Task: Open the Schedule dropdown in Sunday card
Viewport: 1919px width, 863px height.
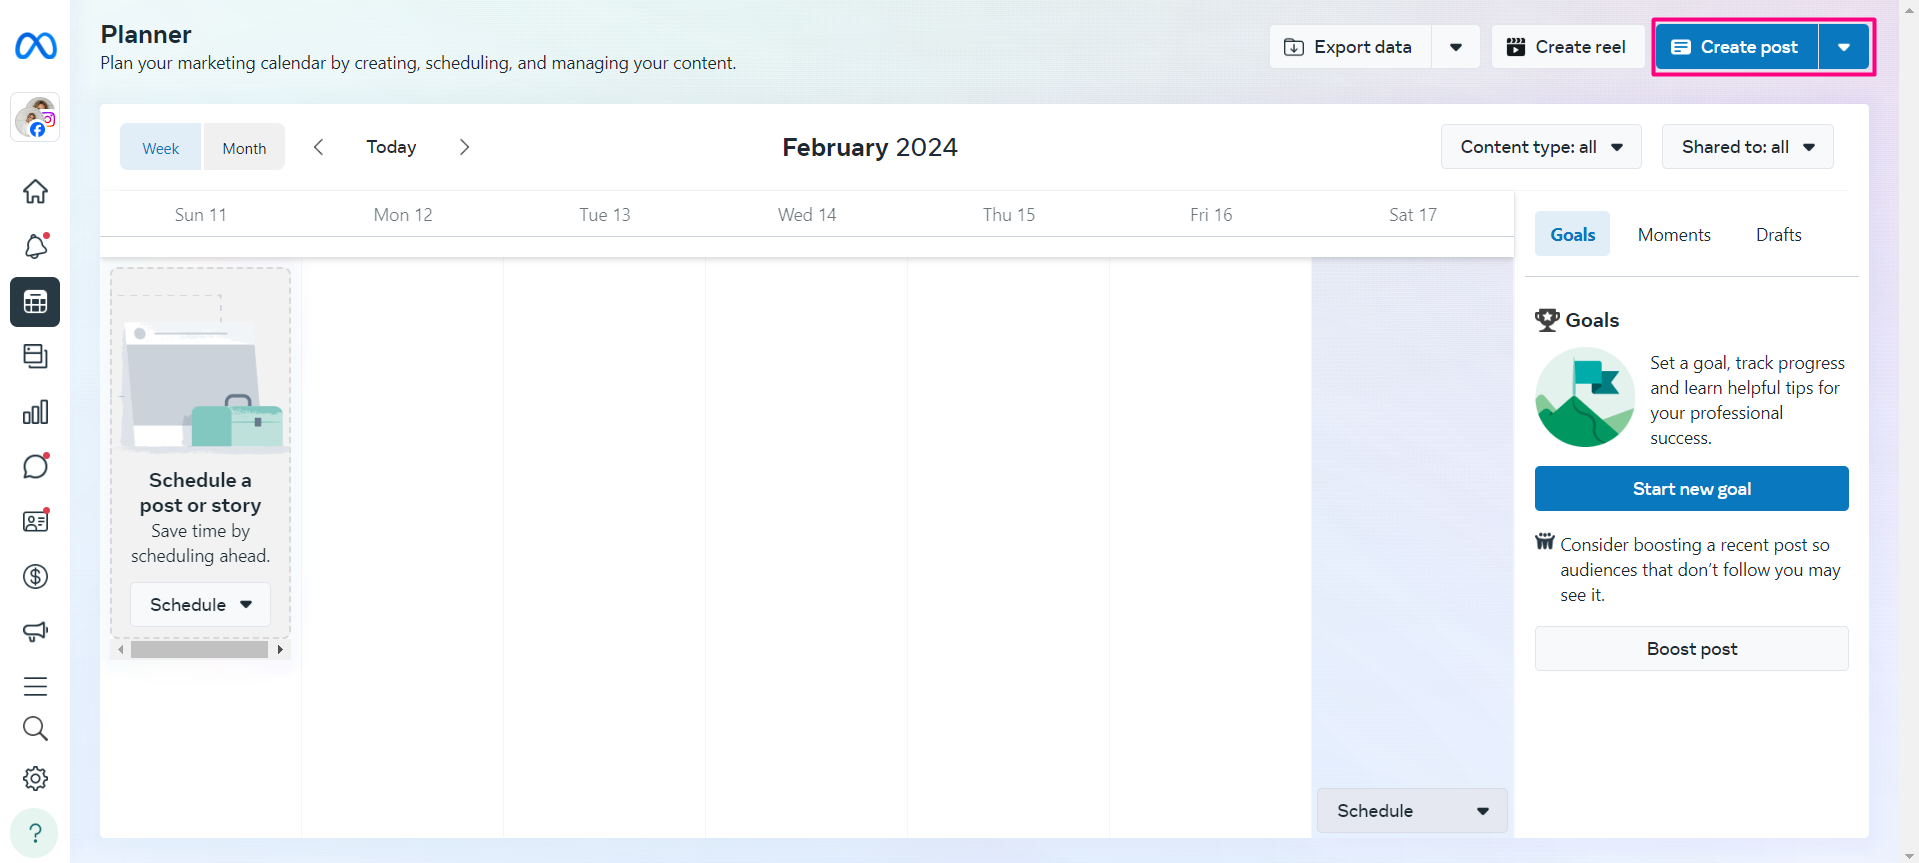Action: pos(200,605)
